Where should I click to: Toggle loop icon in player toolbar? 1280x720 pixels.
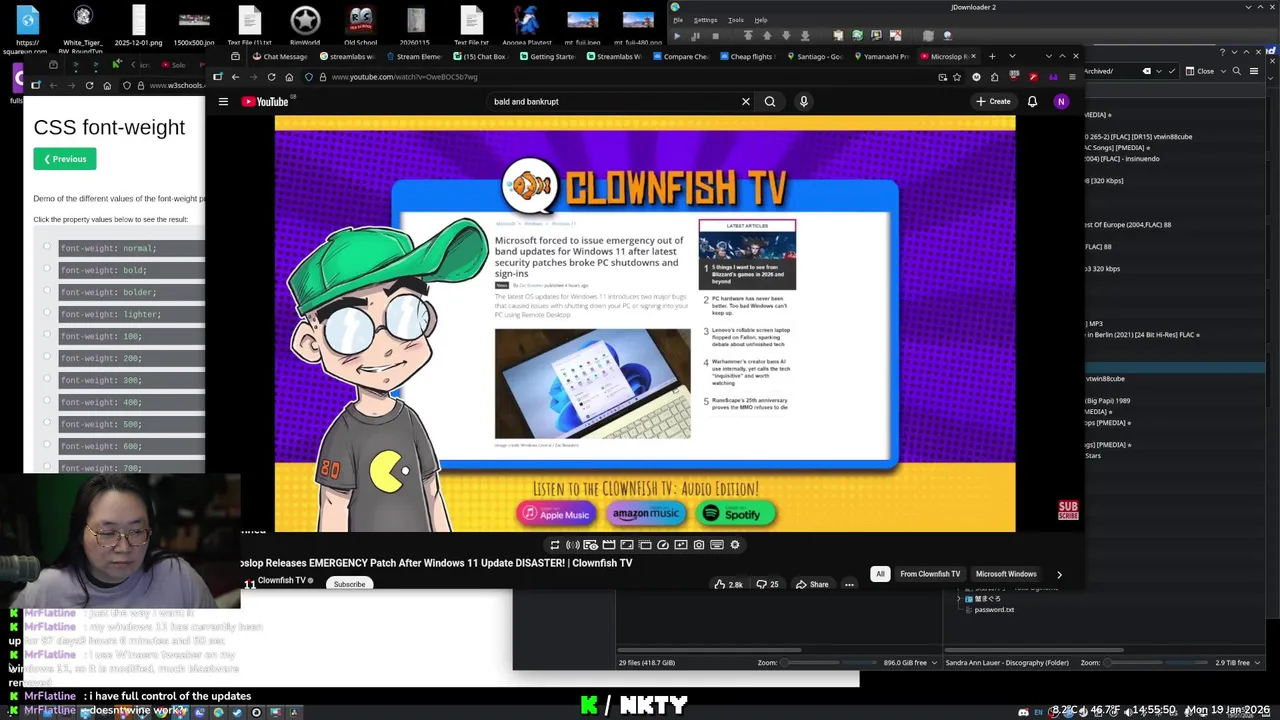[x=555, y=545]
